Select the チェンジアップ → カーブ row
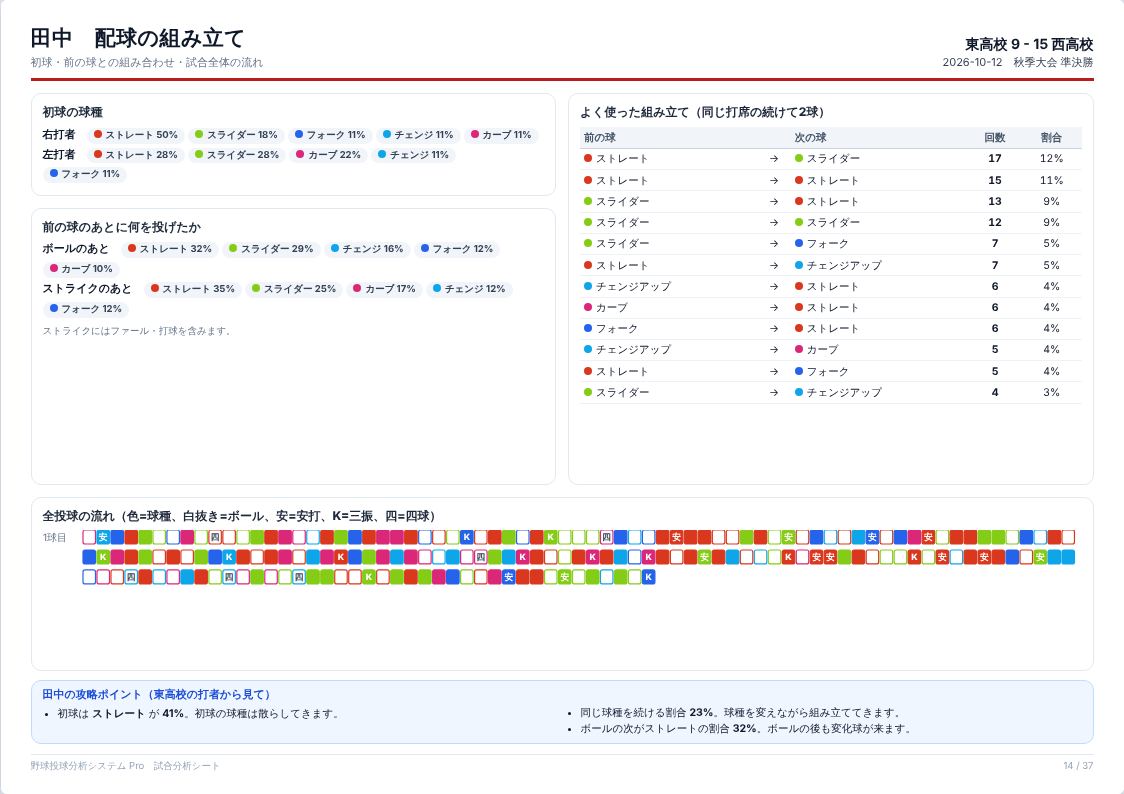1124x794 pixels. click(831, 350)
